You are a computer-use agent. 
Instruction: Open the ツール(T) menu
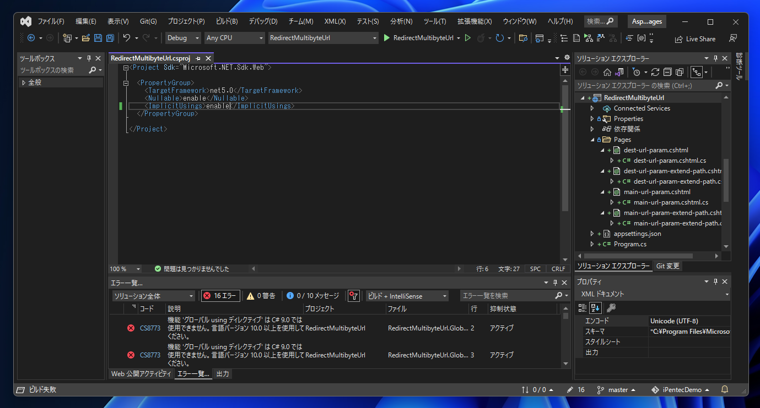[x=434, y=21]
